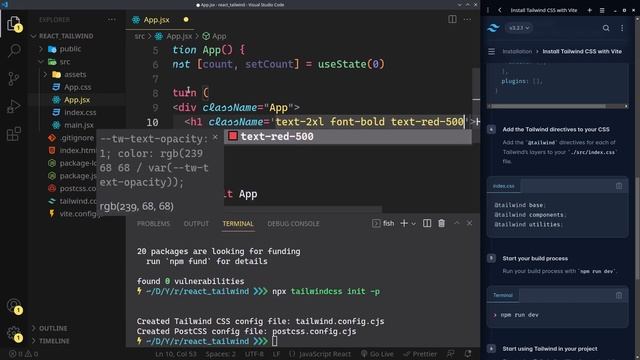Open Tailwind docs hamburger navigation menu
Image resolution: width=640 pixels, height=360 pixels.
(x=491, y=51)
